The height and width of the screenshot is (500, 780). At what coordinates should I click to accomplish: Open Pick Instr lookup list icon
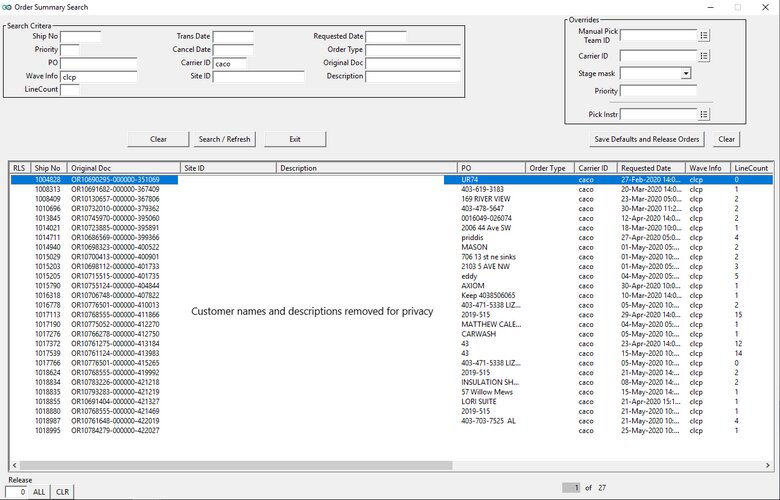tap(704, 114)
